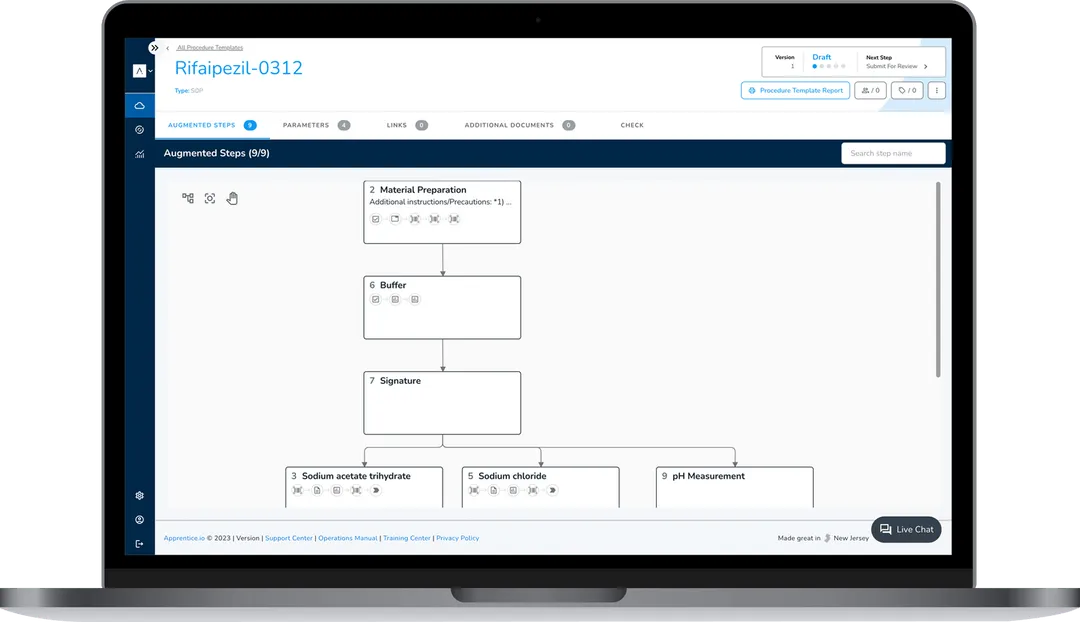Screen dimensions: 1080x622
Task: Expand the collapsed sidebar using the double-chevron
Action: (x=153, y=47)
